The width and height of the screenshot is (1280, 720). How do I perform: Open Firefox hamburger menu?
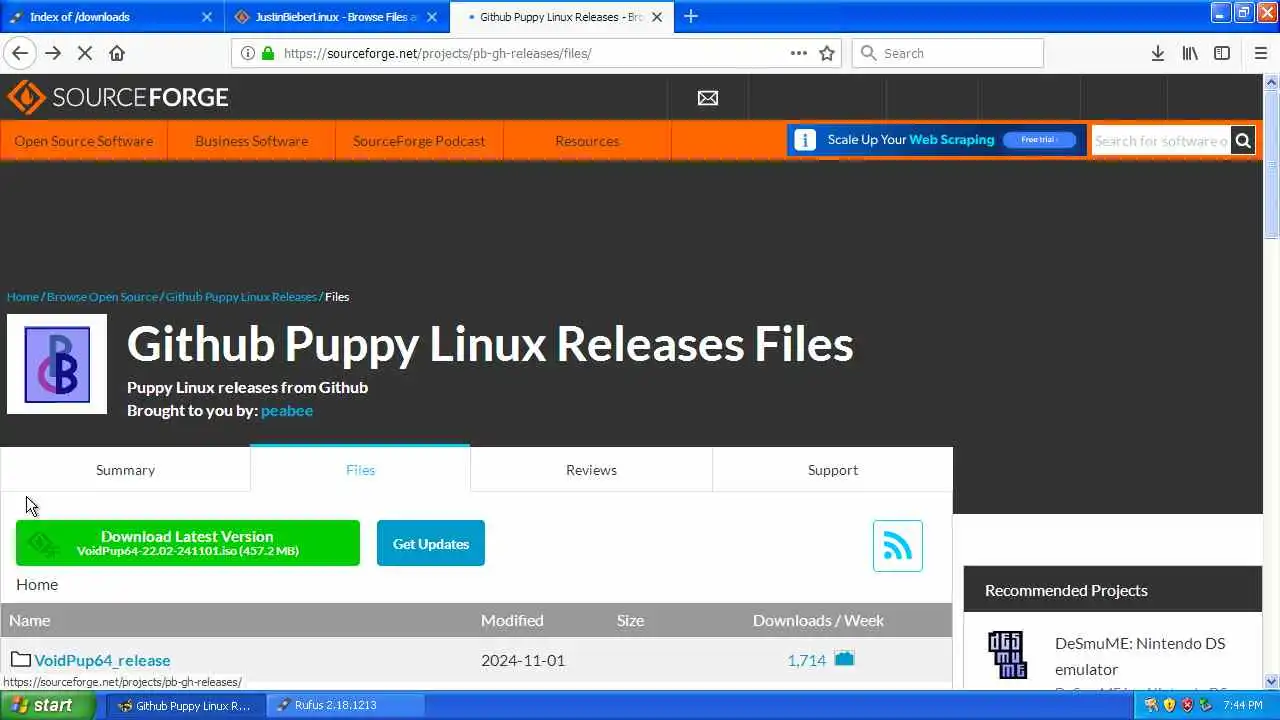click(1260, 53)
